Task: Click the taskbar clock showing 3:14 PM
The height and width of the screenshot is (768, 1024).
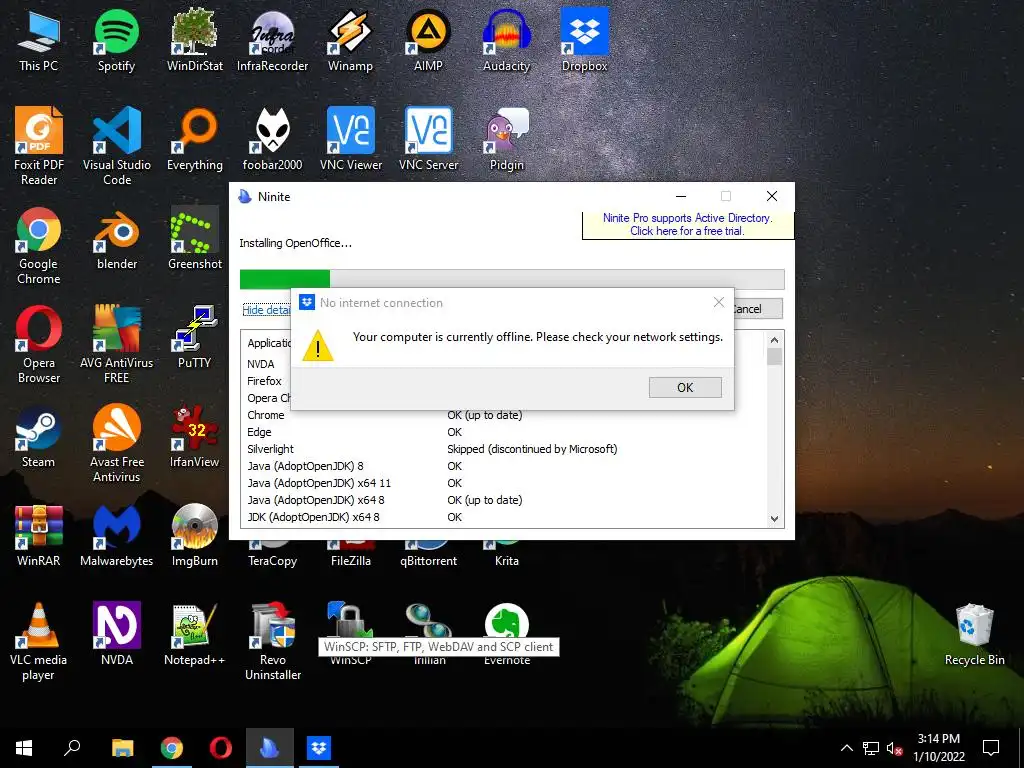Action: pos(938,748)
